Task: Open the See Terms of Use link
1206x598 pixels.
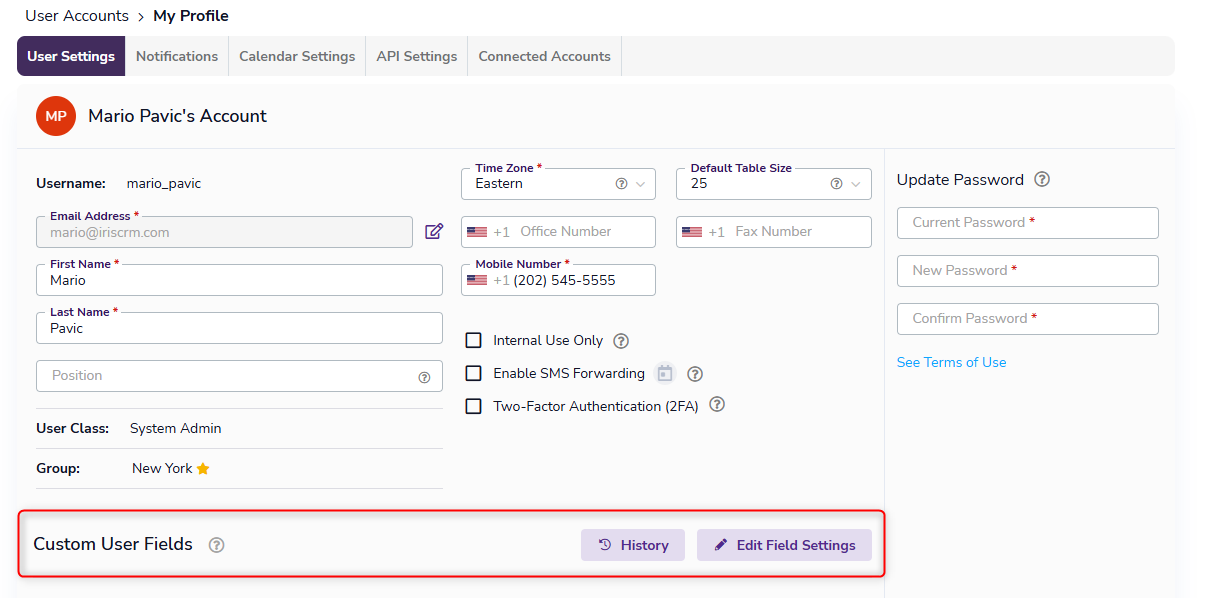Action: coord(951,362)
